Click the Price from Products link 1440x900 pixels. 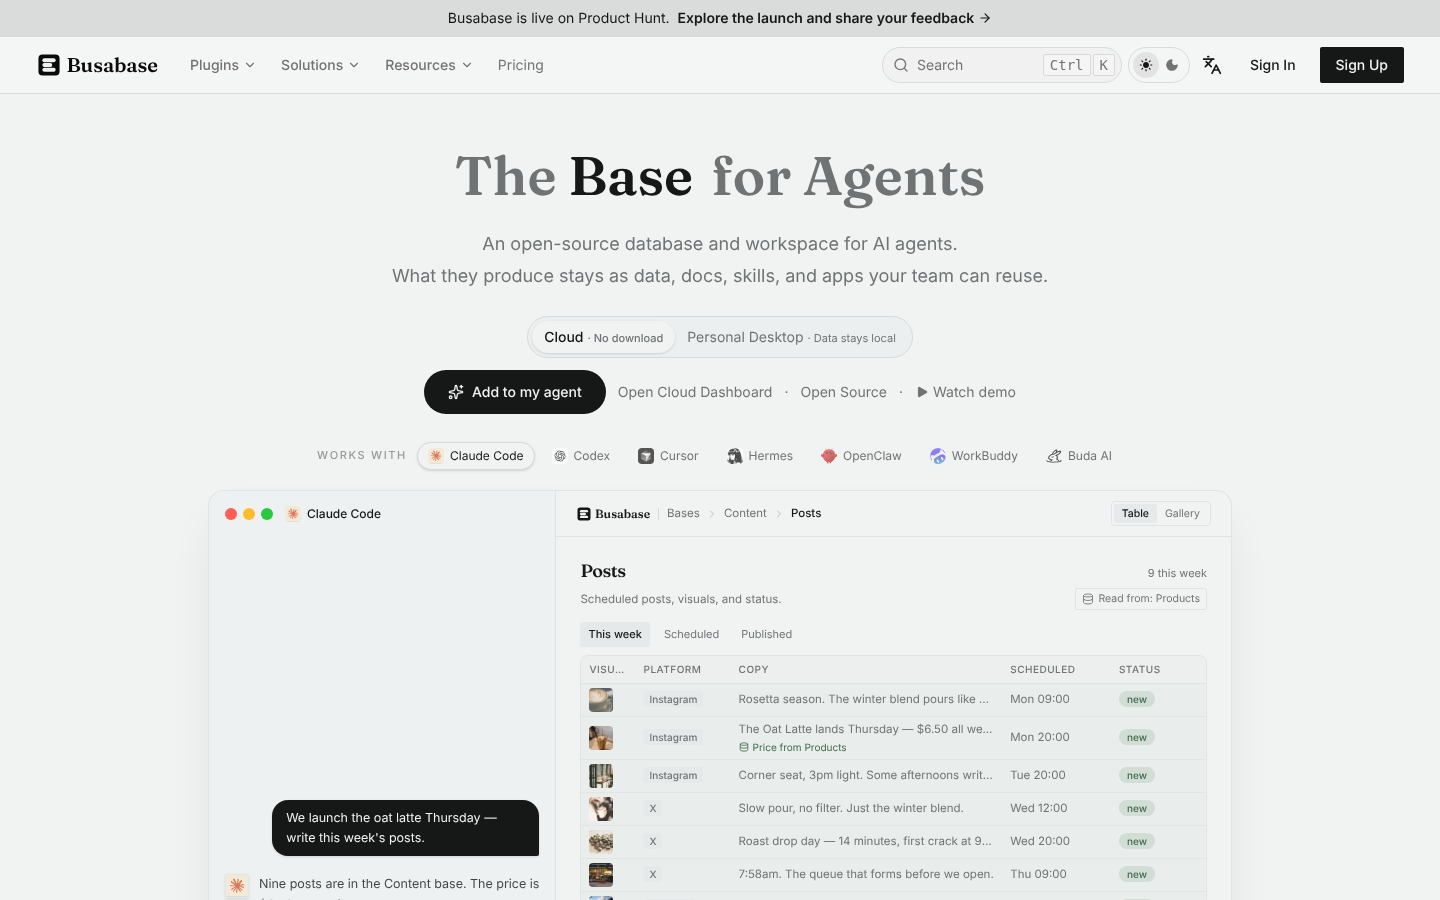[x=792, y=747]
